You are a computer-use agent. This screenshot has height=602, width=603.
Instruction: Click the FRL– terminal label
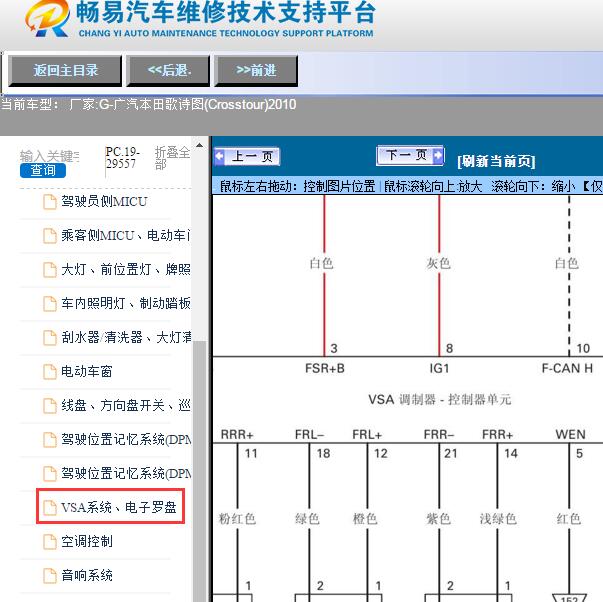coord(309,435)
